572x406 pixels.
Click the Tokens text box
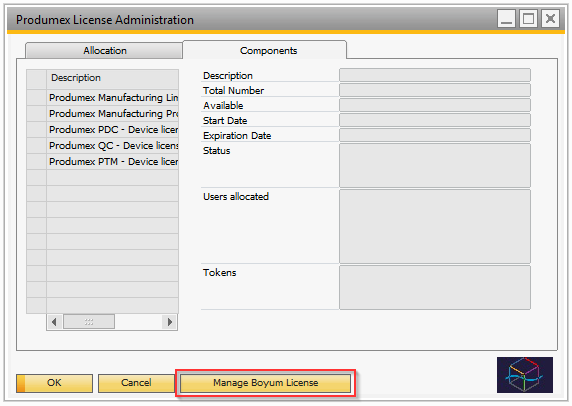(x=435, y=287)
